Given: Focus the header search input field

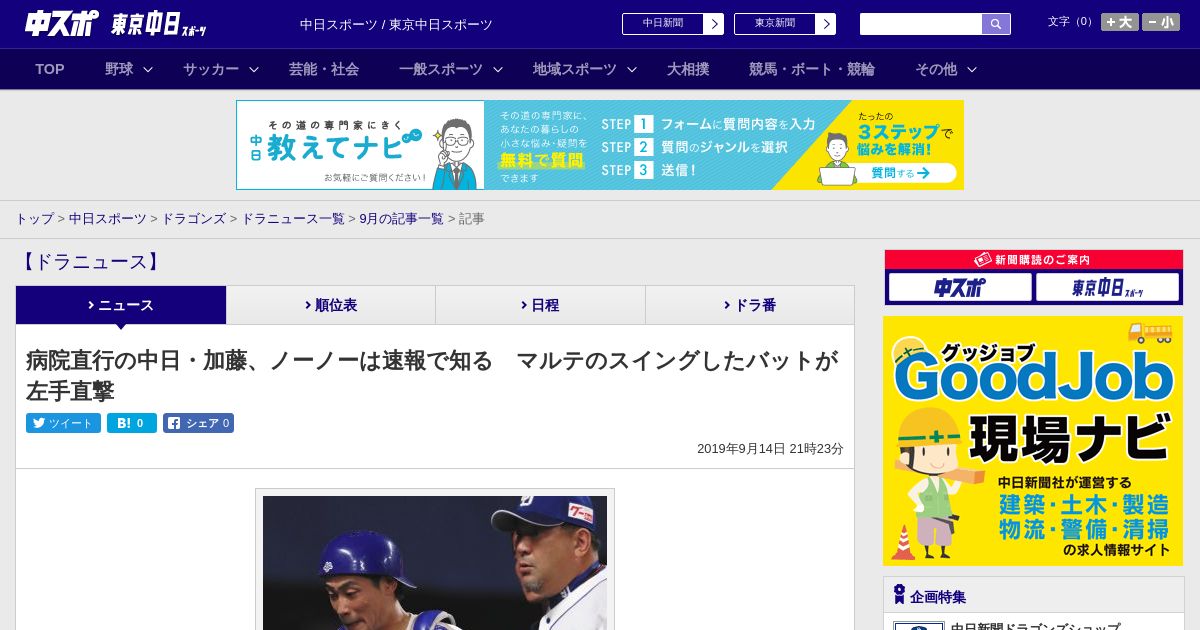Looking at the screenshot, I should [x=921, y=24].
